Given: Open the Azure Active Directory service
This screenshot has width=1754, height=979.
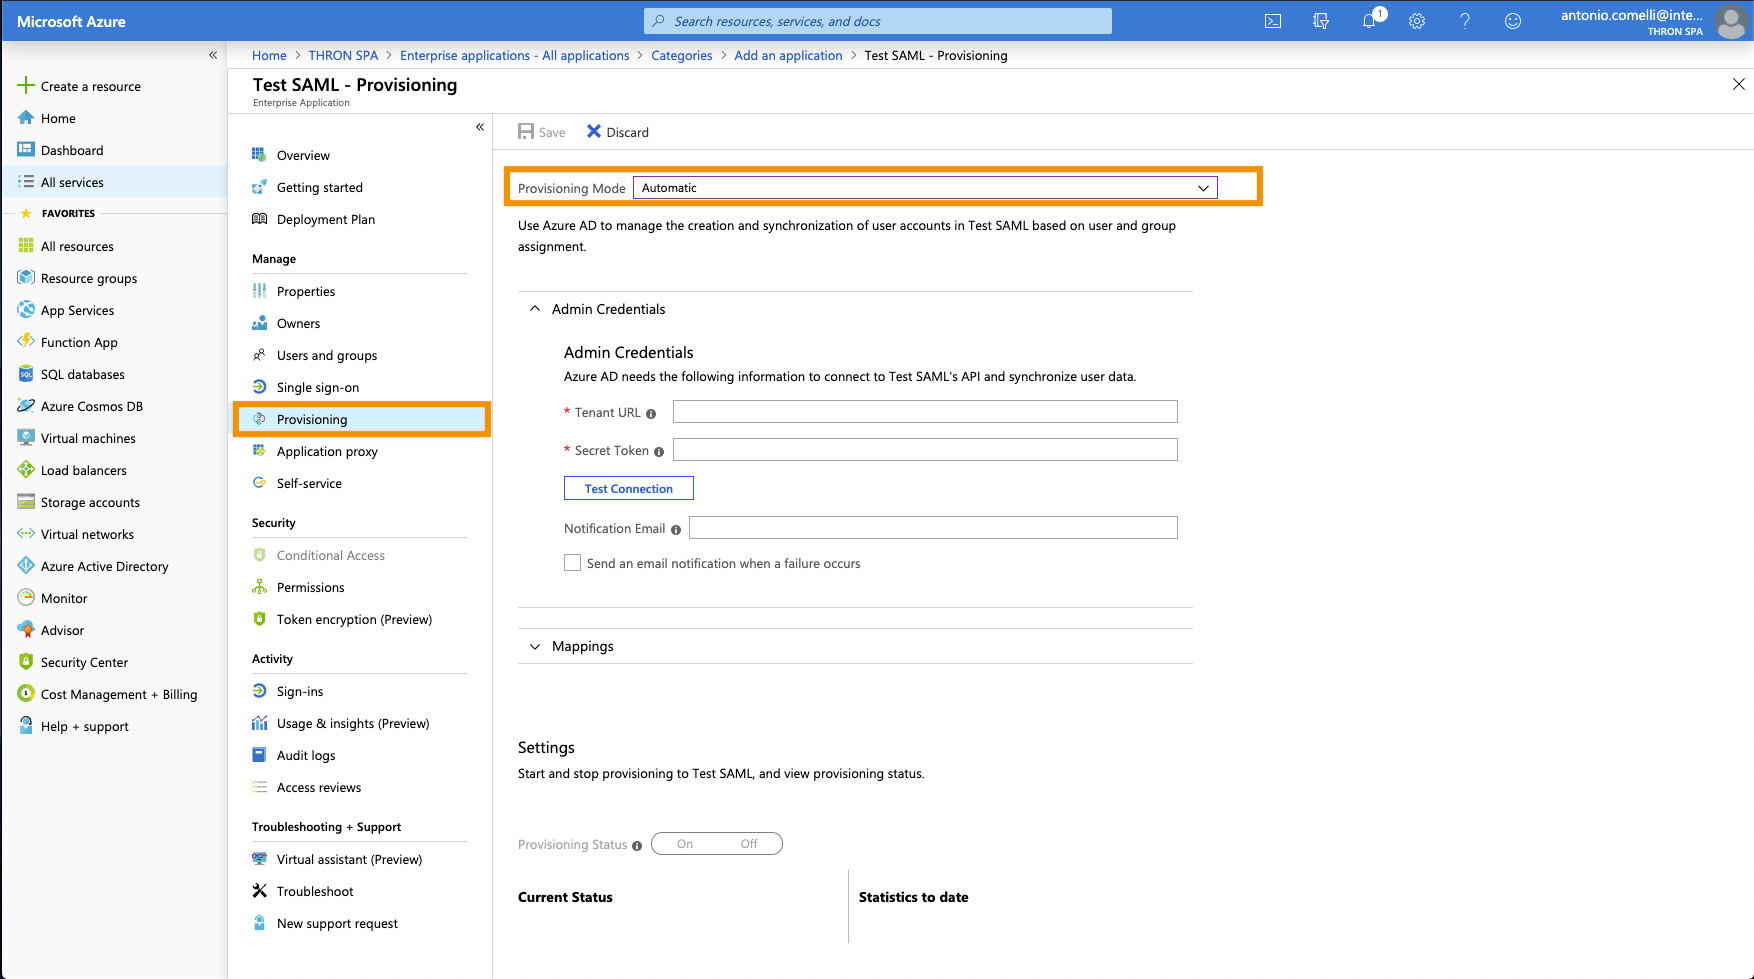Looking at the screenshot, I should tap(104, 566).
